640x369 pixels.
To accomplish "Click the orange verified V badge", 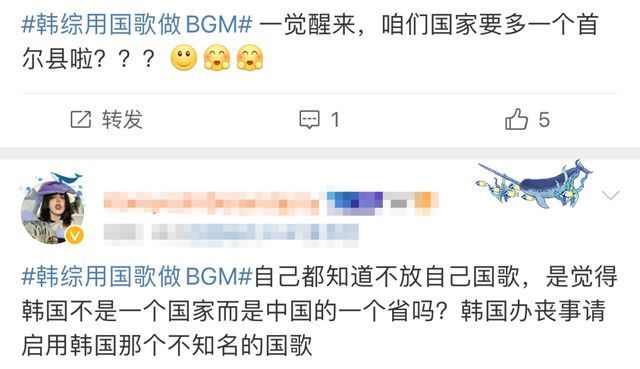I will (75, 236).
